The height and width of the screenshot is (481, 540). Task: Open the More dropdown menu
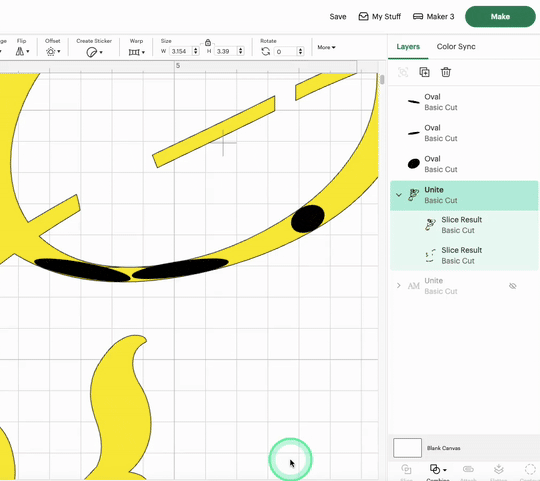326,47
